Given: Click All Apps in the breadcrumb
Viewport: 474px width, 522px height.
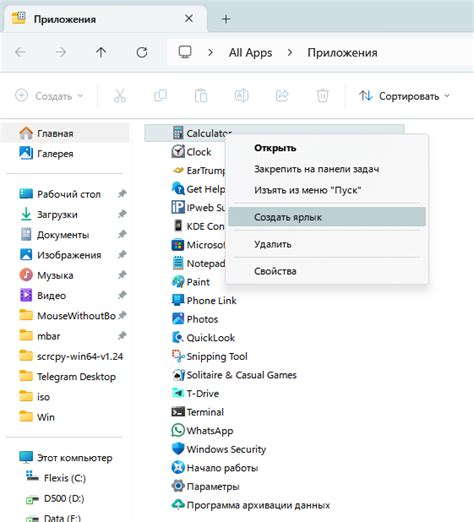Looking at the screenshot, I should coord(250,52).
